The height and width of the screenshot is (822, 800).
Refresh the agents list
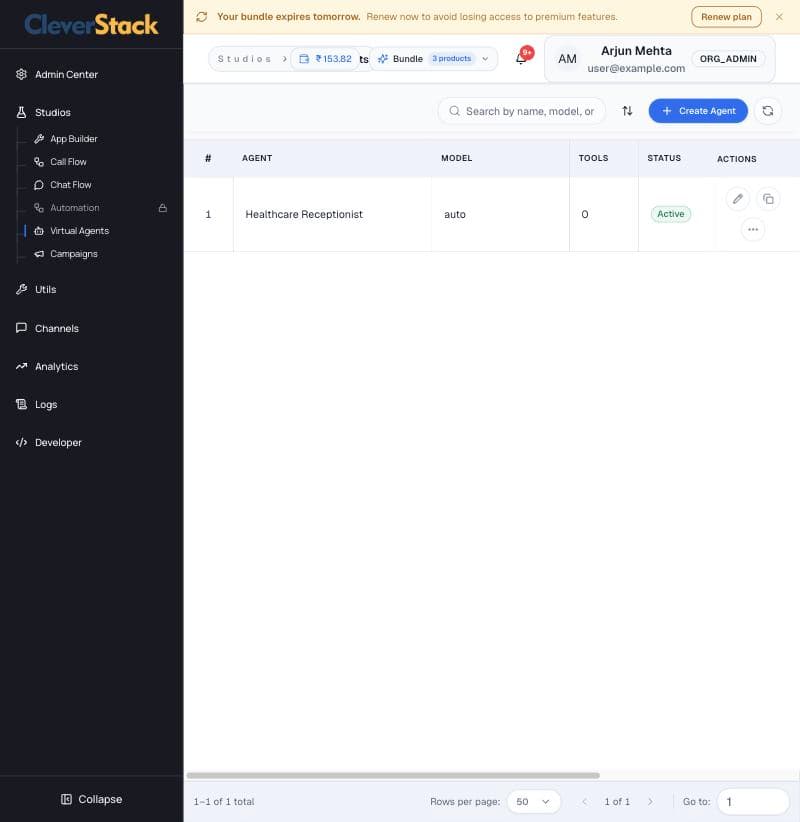(x=767, y=111)
